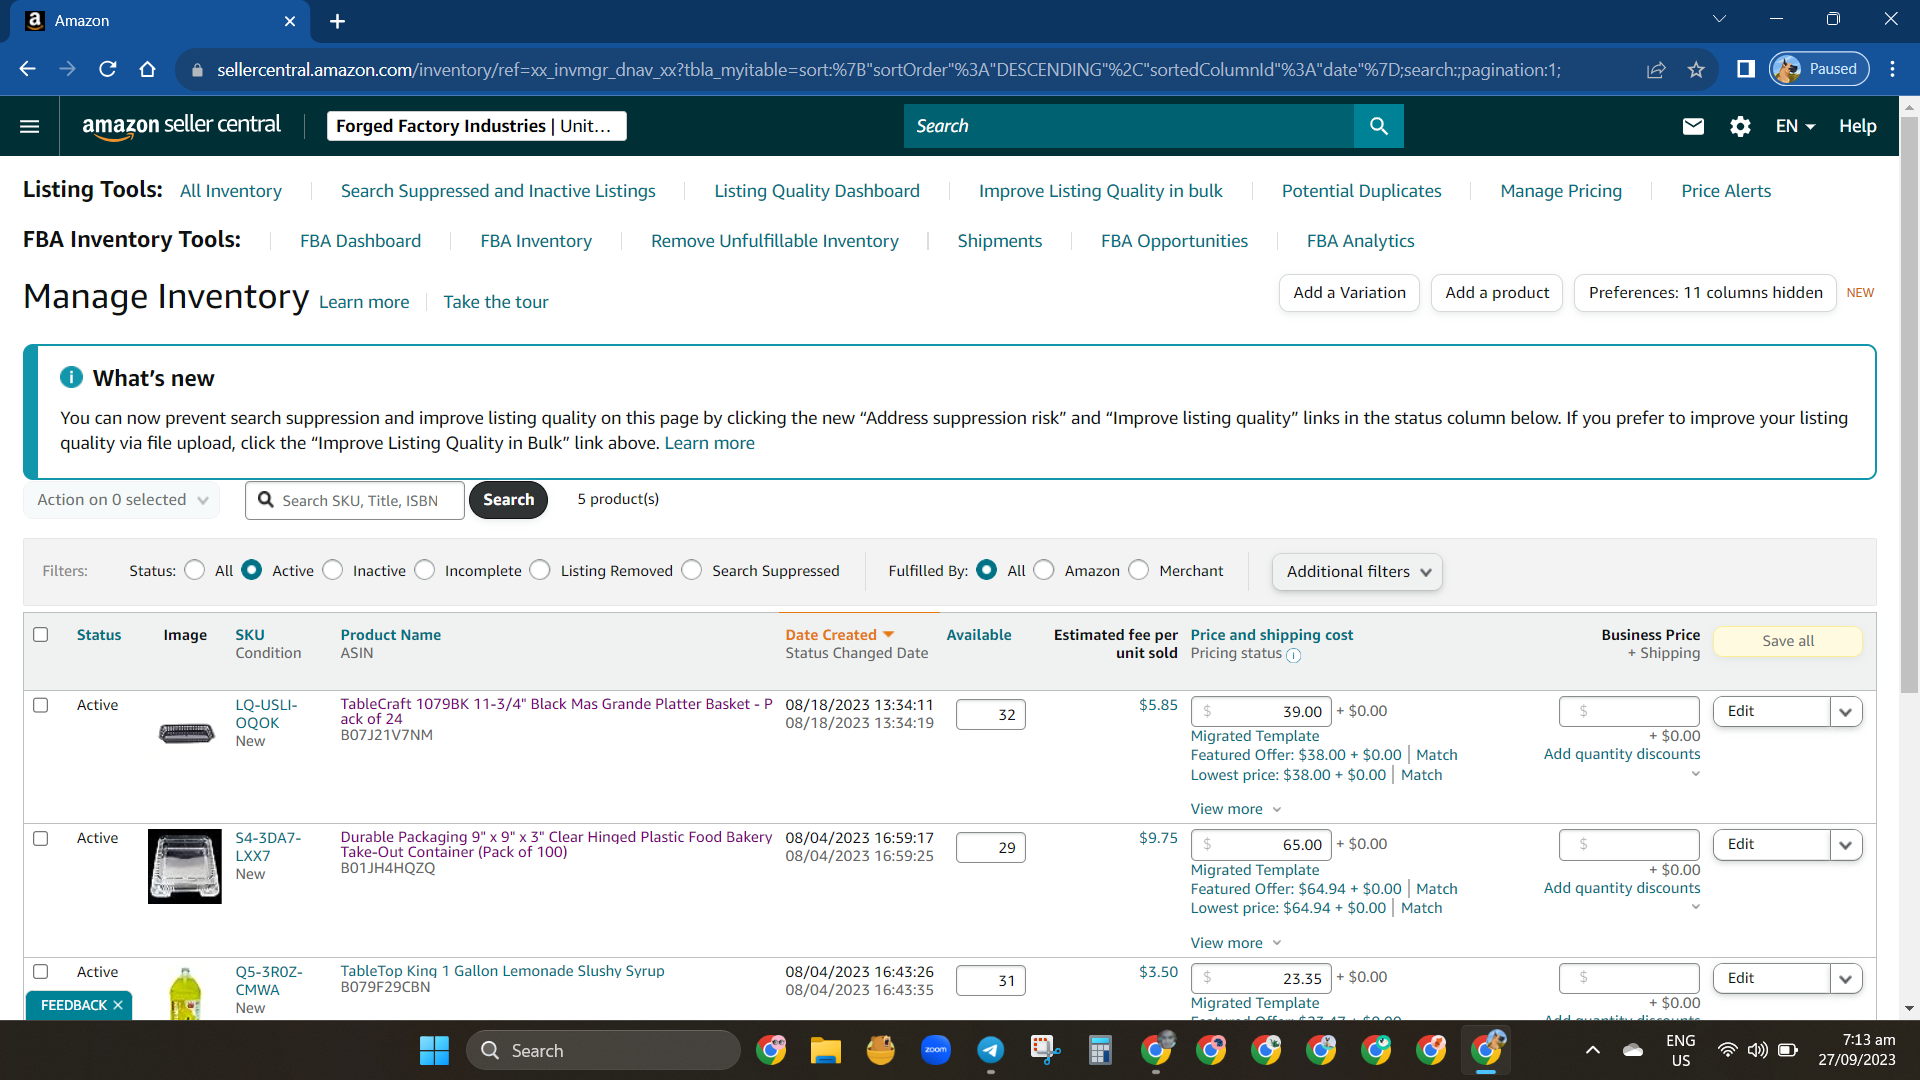This screenshot has width=1920, height=1080.
Task: Open the Chrome three-dot menu
Action: pyautogui.click(x=1892, y=69)
